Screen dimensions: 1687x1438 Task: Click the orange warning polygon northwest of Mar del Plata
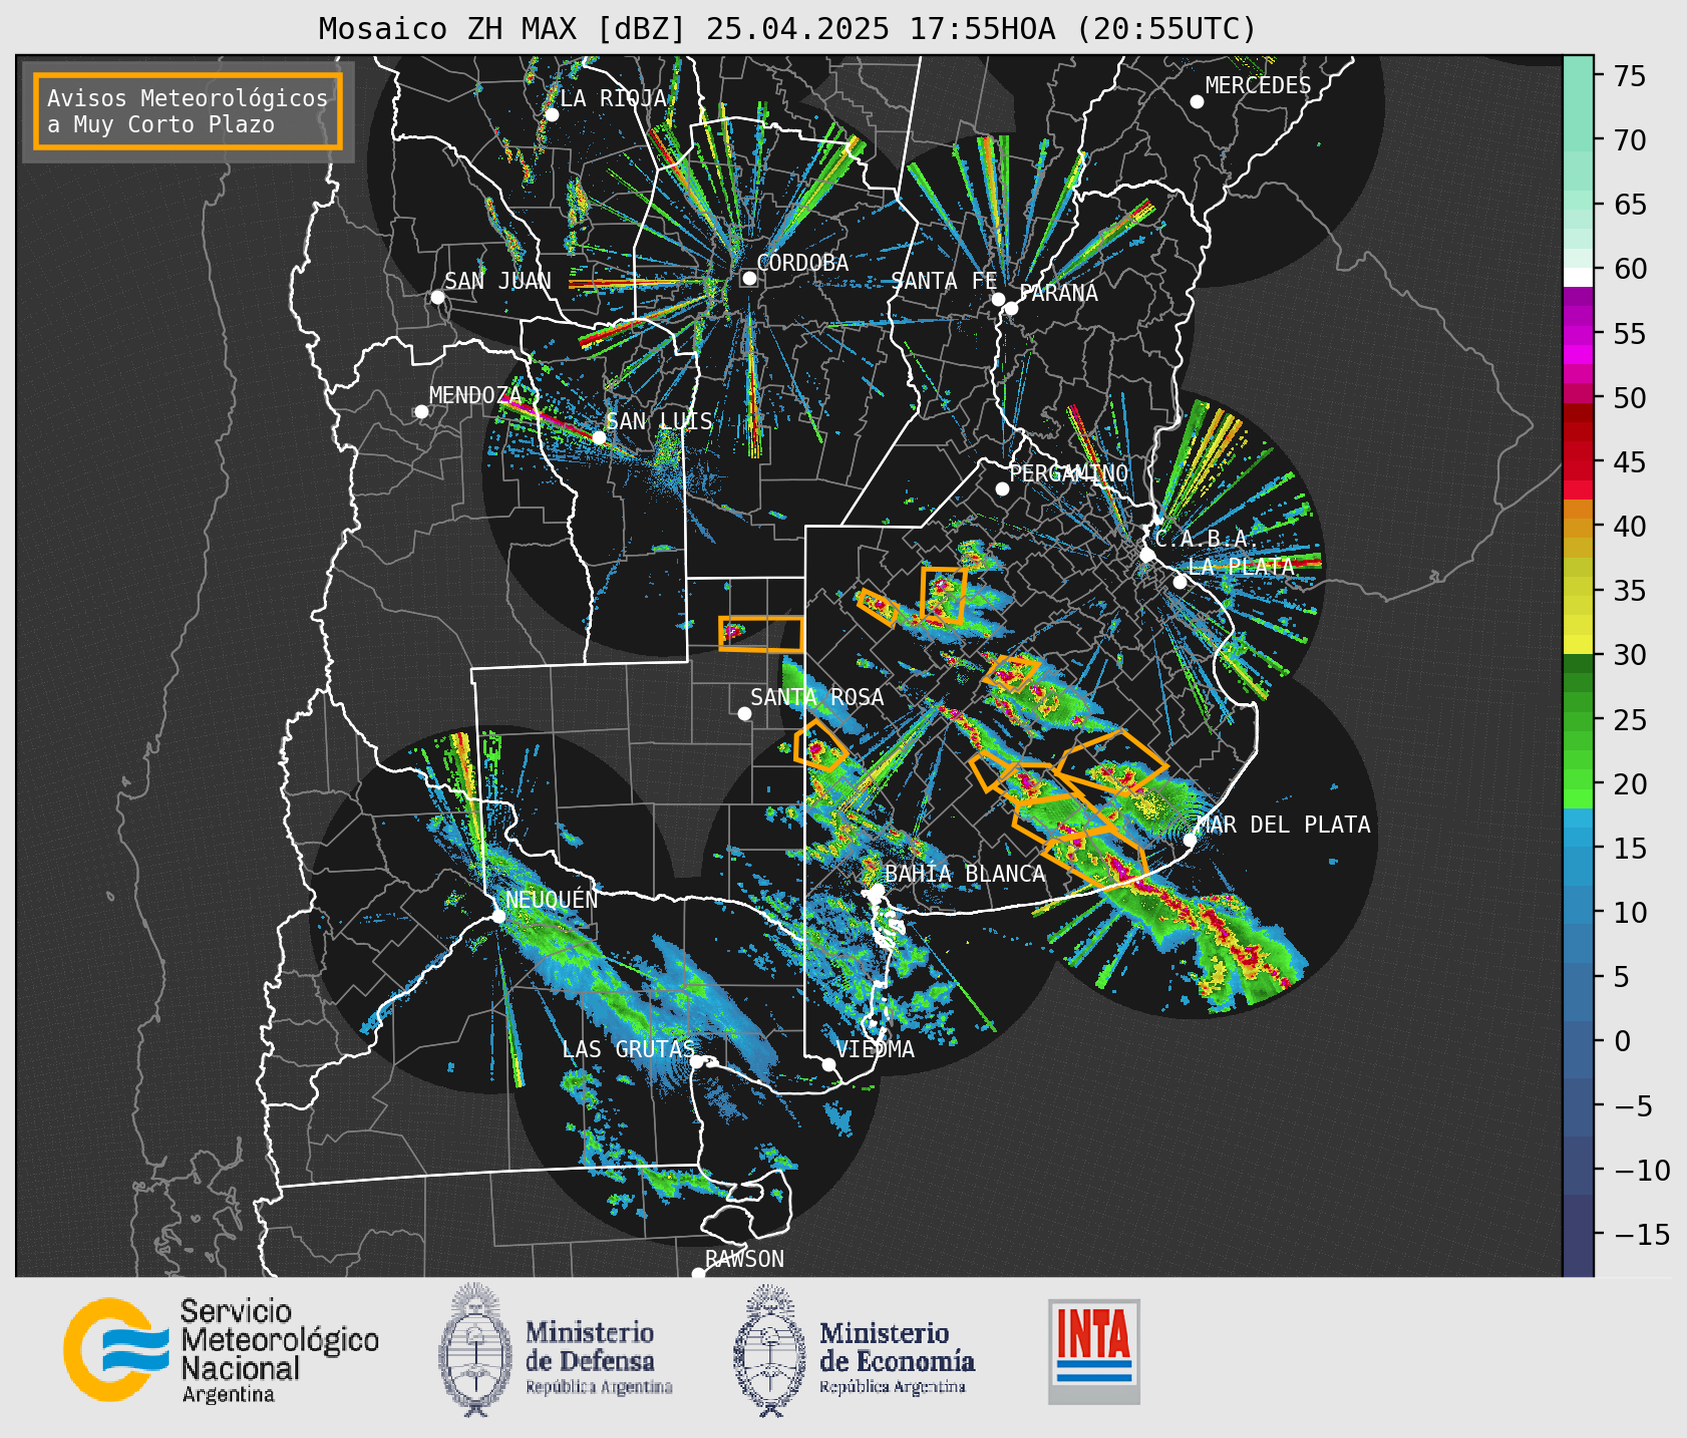pos(1112,763)
